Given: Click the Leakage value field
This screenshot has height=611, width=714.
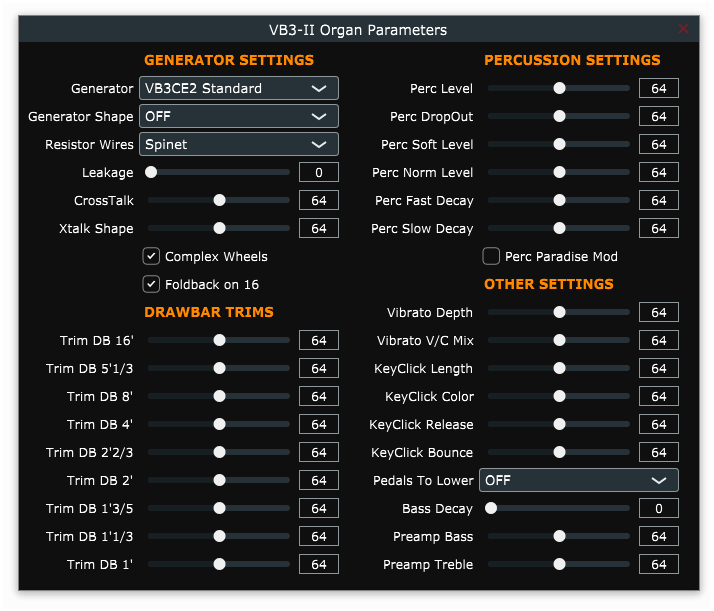Looking at the screenshot, I should [319, 173].
